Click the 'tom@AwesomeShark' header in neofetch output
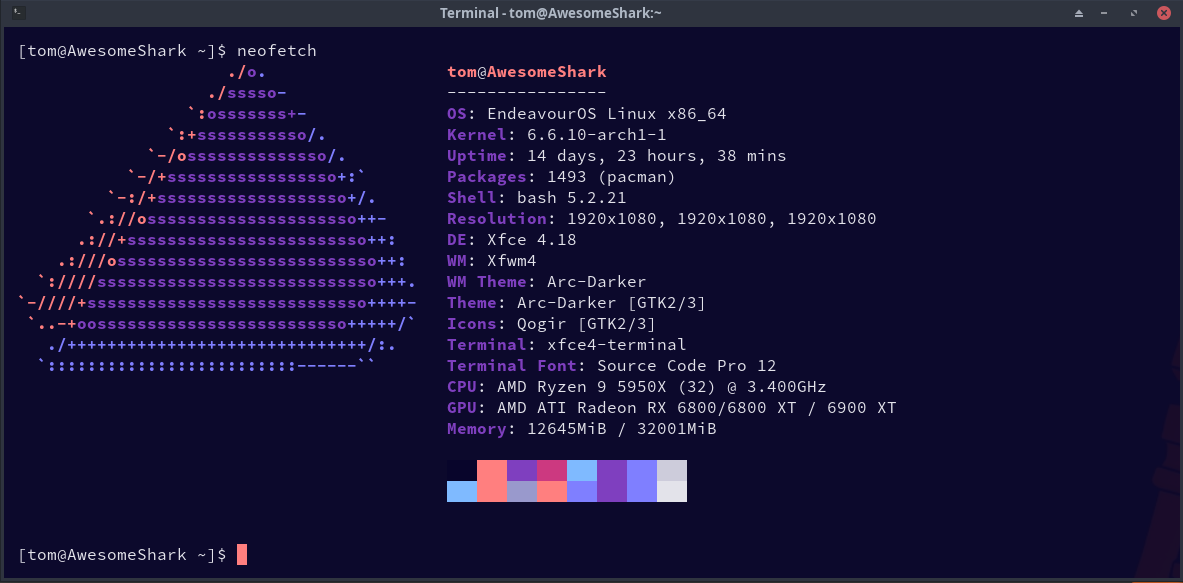 point(527,72)
